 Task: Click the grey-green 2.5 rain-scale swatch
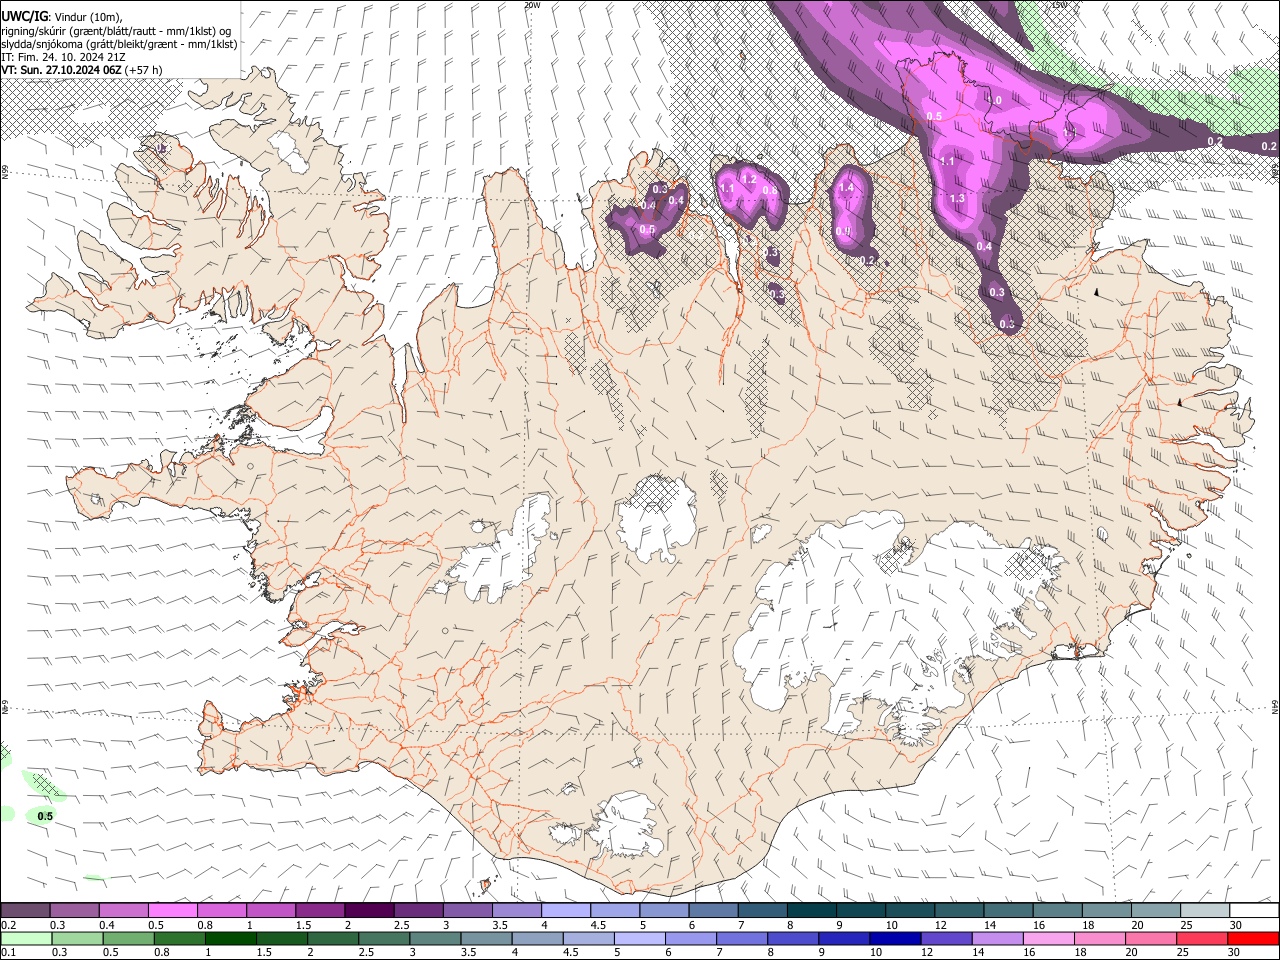point(384,938)
